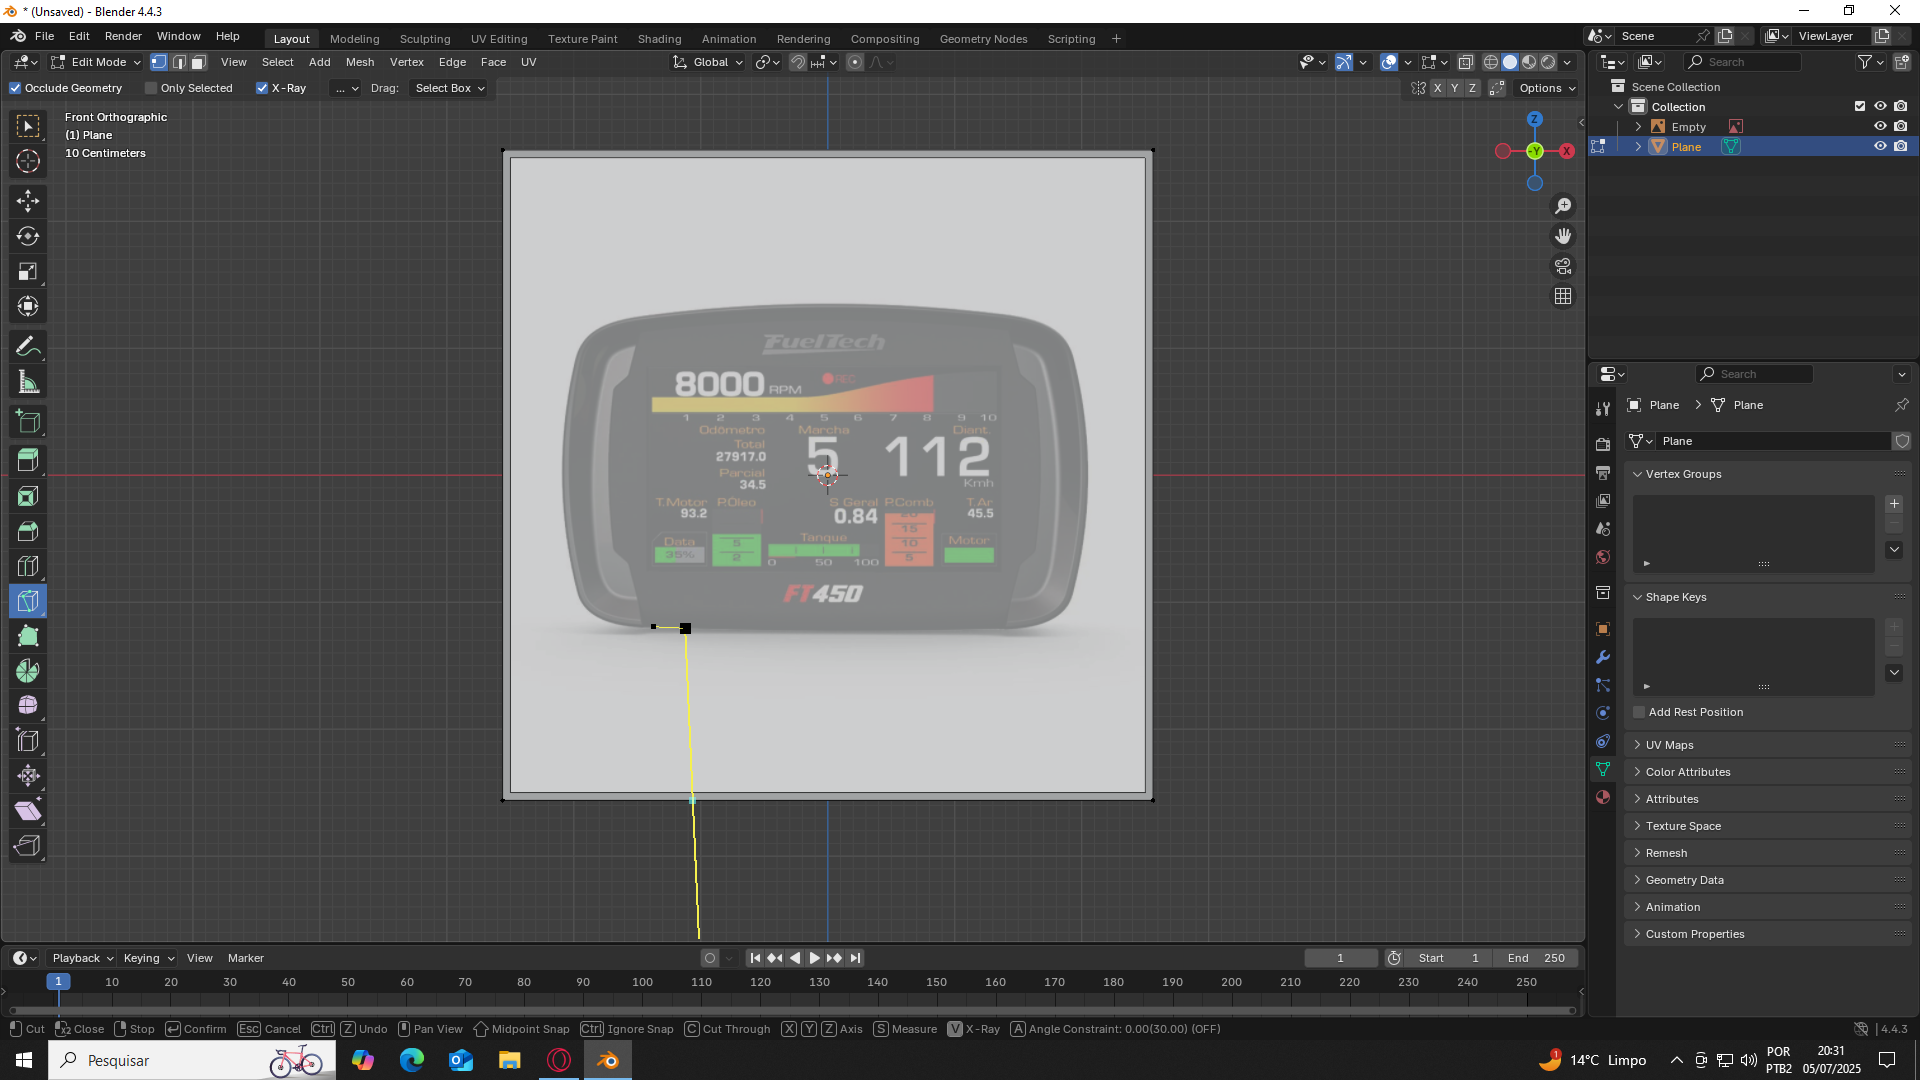Toggle camera view in viewport

(1563, 266)
